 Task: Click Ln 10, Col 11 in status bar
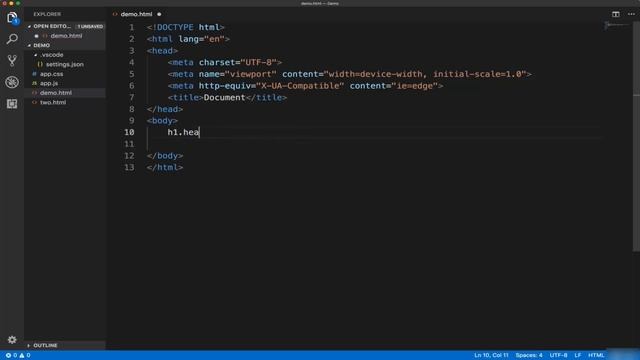point(491,356)
